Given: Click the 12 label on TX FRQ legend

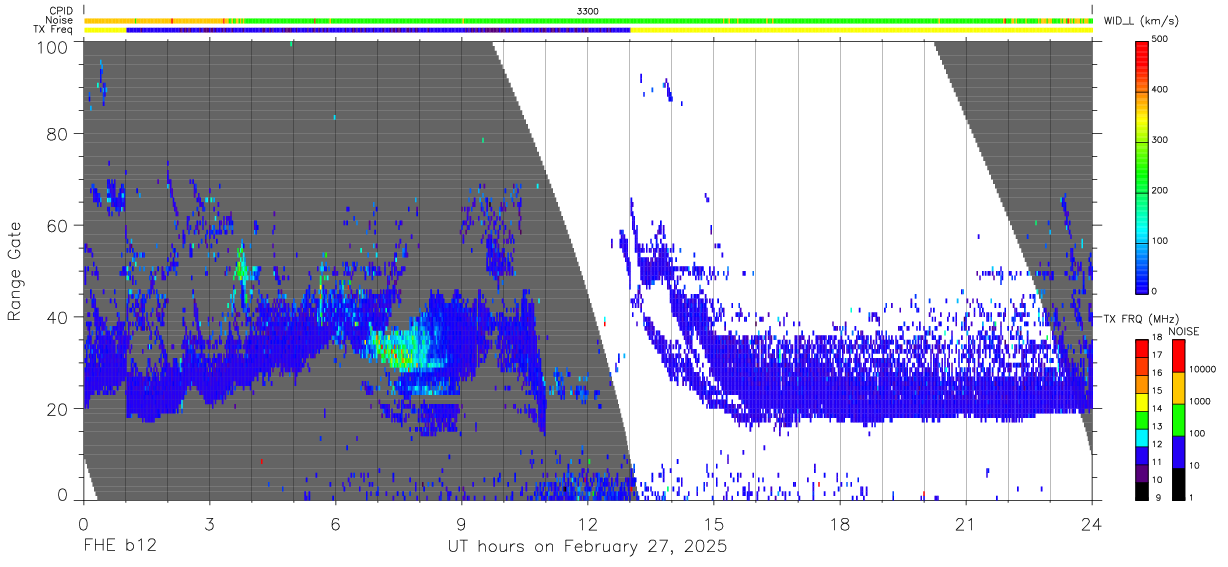Looking at the screenshot, I should pos(1156,444).
